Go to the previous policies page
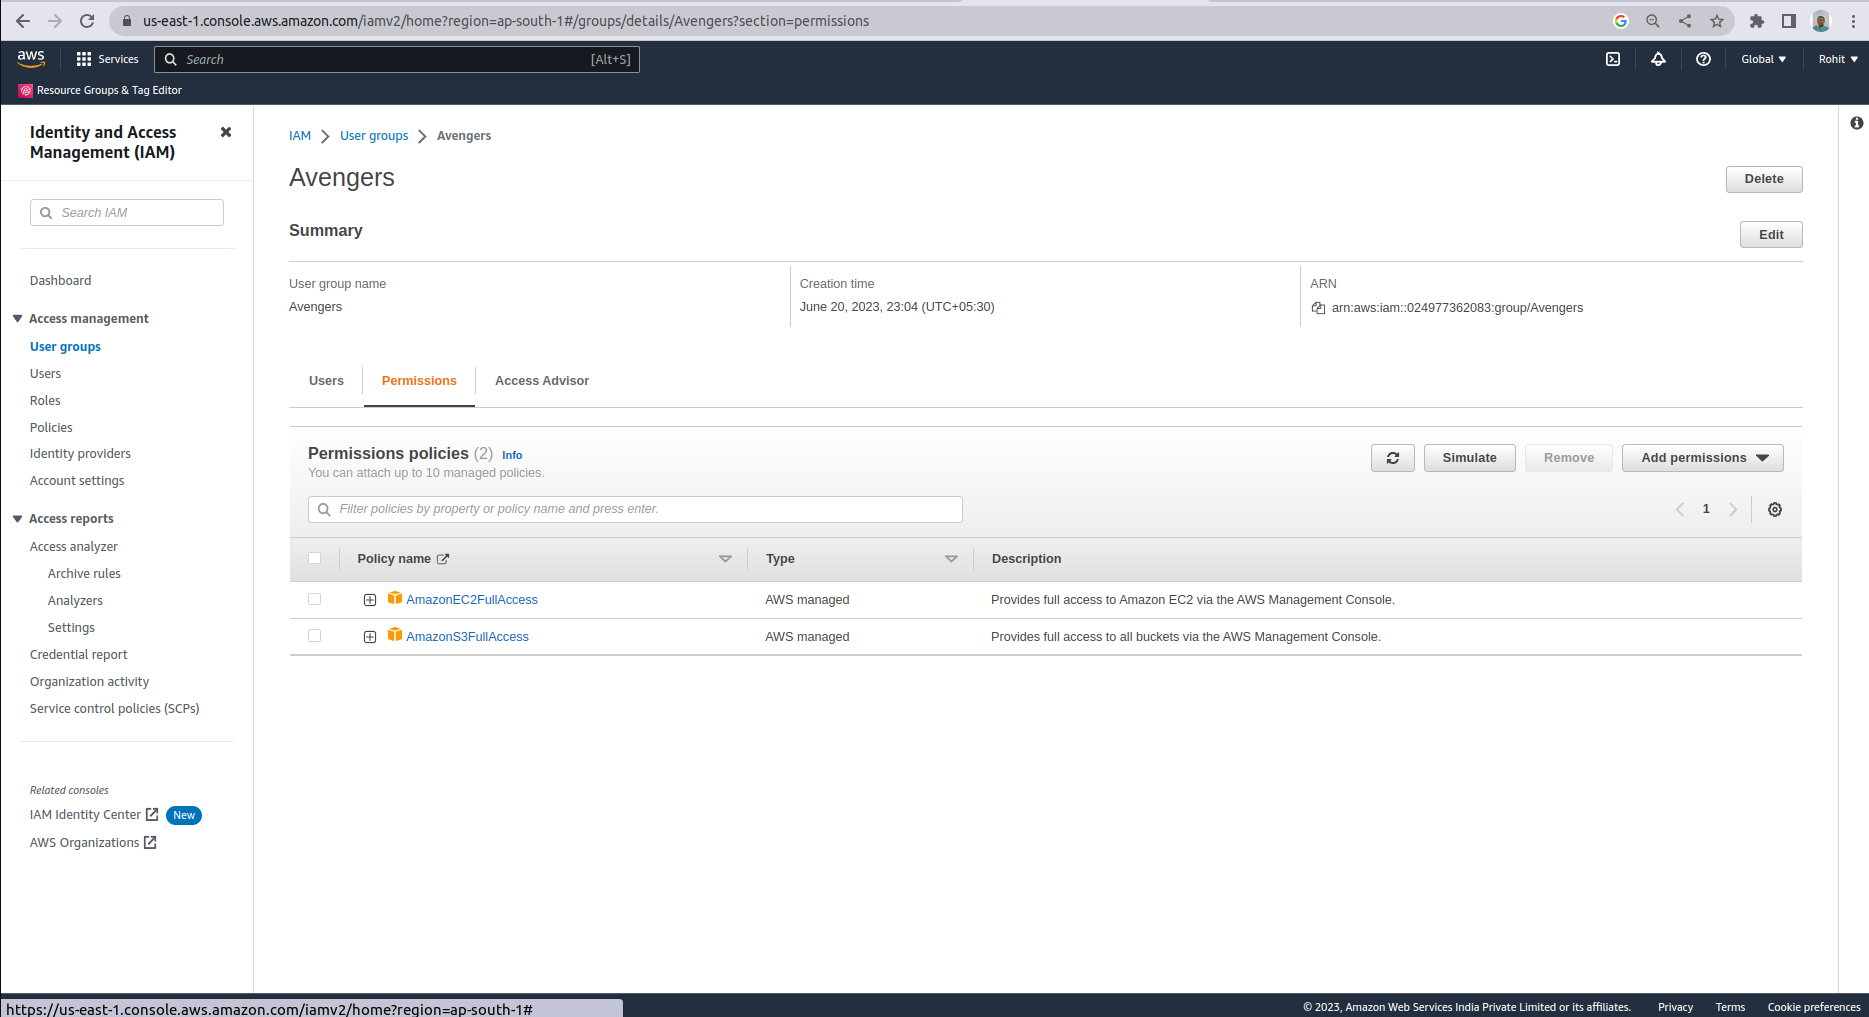This screenshot has width=1869, height=1017. coord(1680,509)
